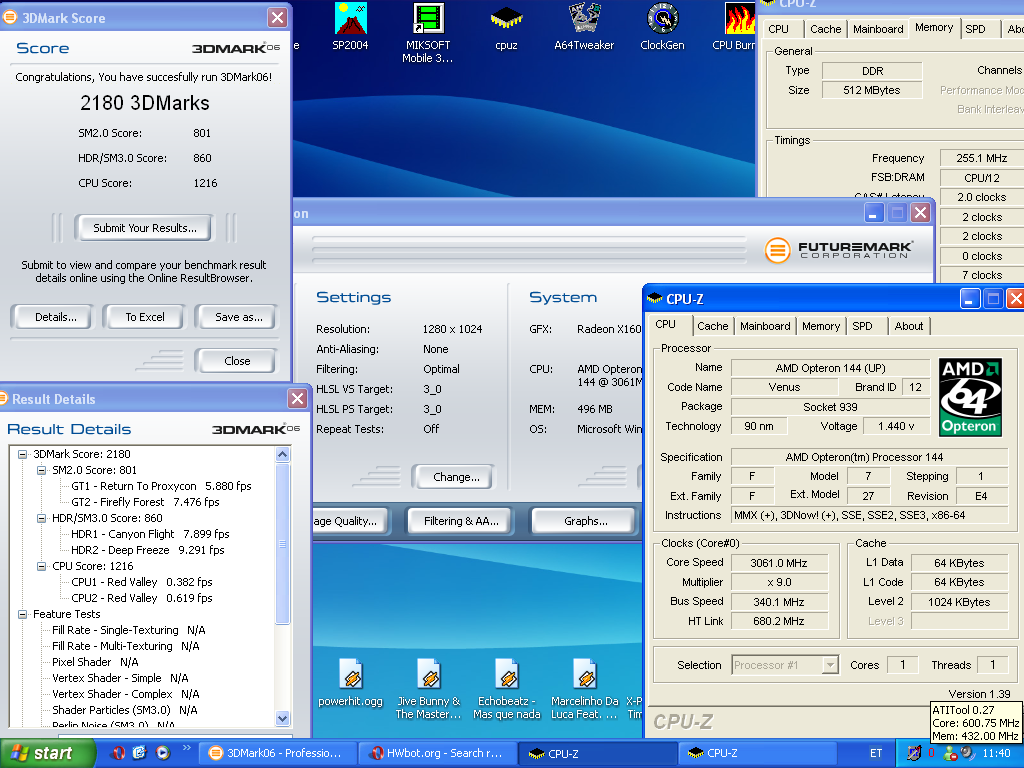Viewport: 1024px width, 768px height.
Task: Click the Change... button under Settings
Action: click(x=456, y=477)
